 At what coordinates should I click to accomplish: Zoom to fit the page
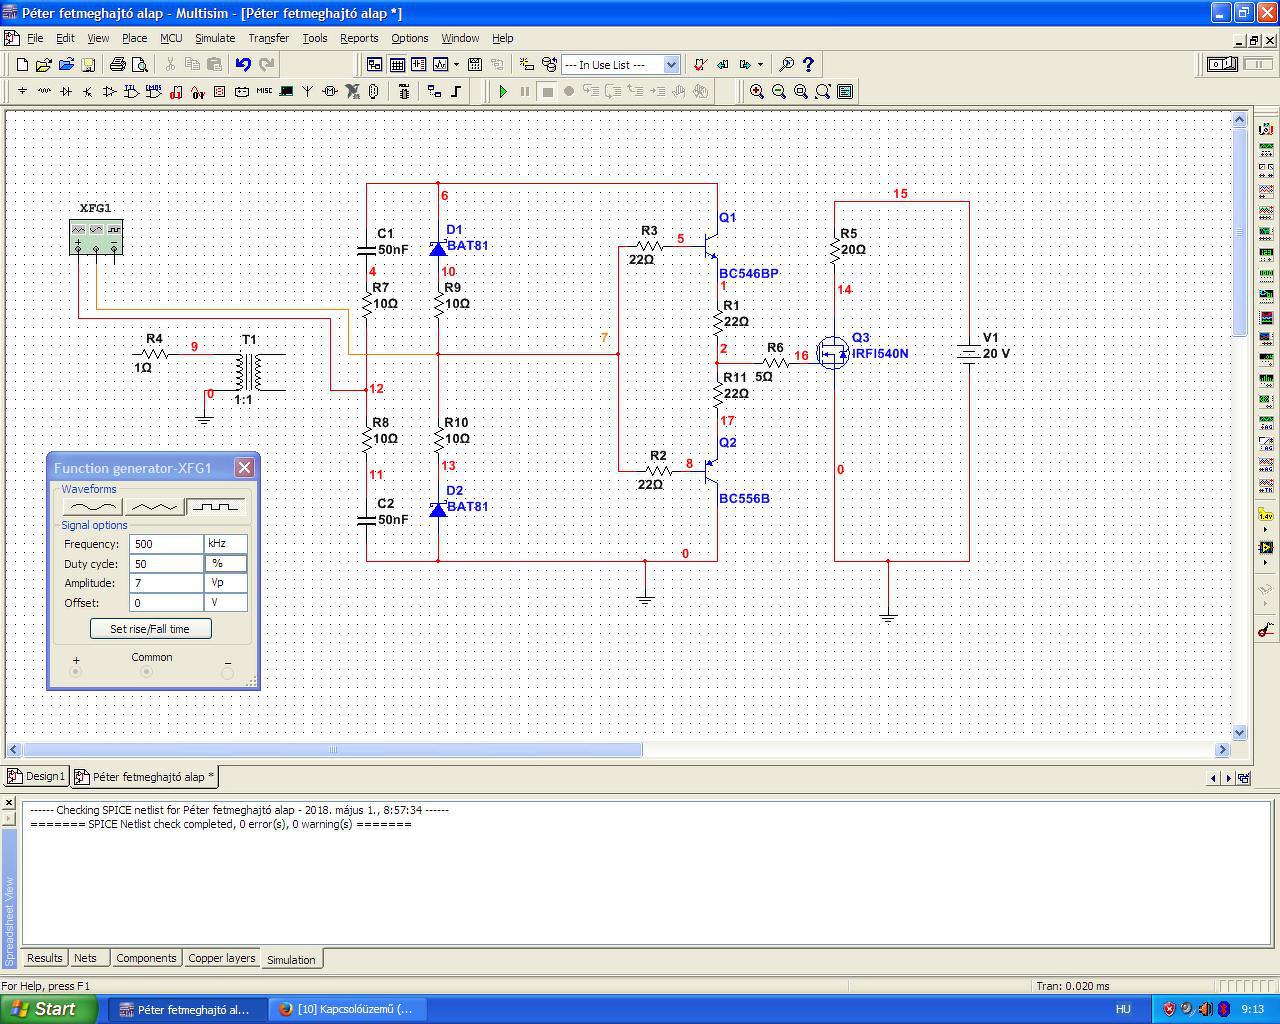823,91
